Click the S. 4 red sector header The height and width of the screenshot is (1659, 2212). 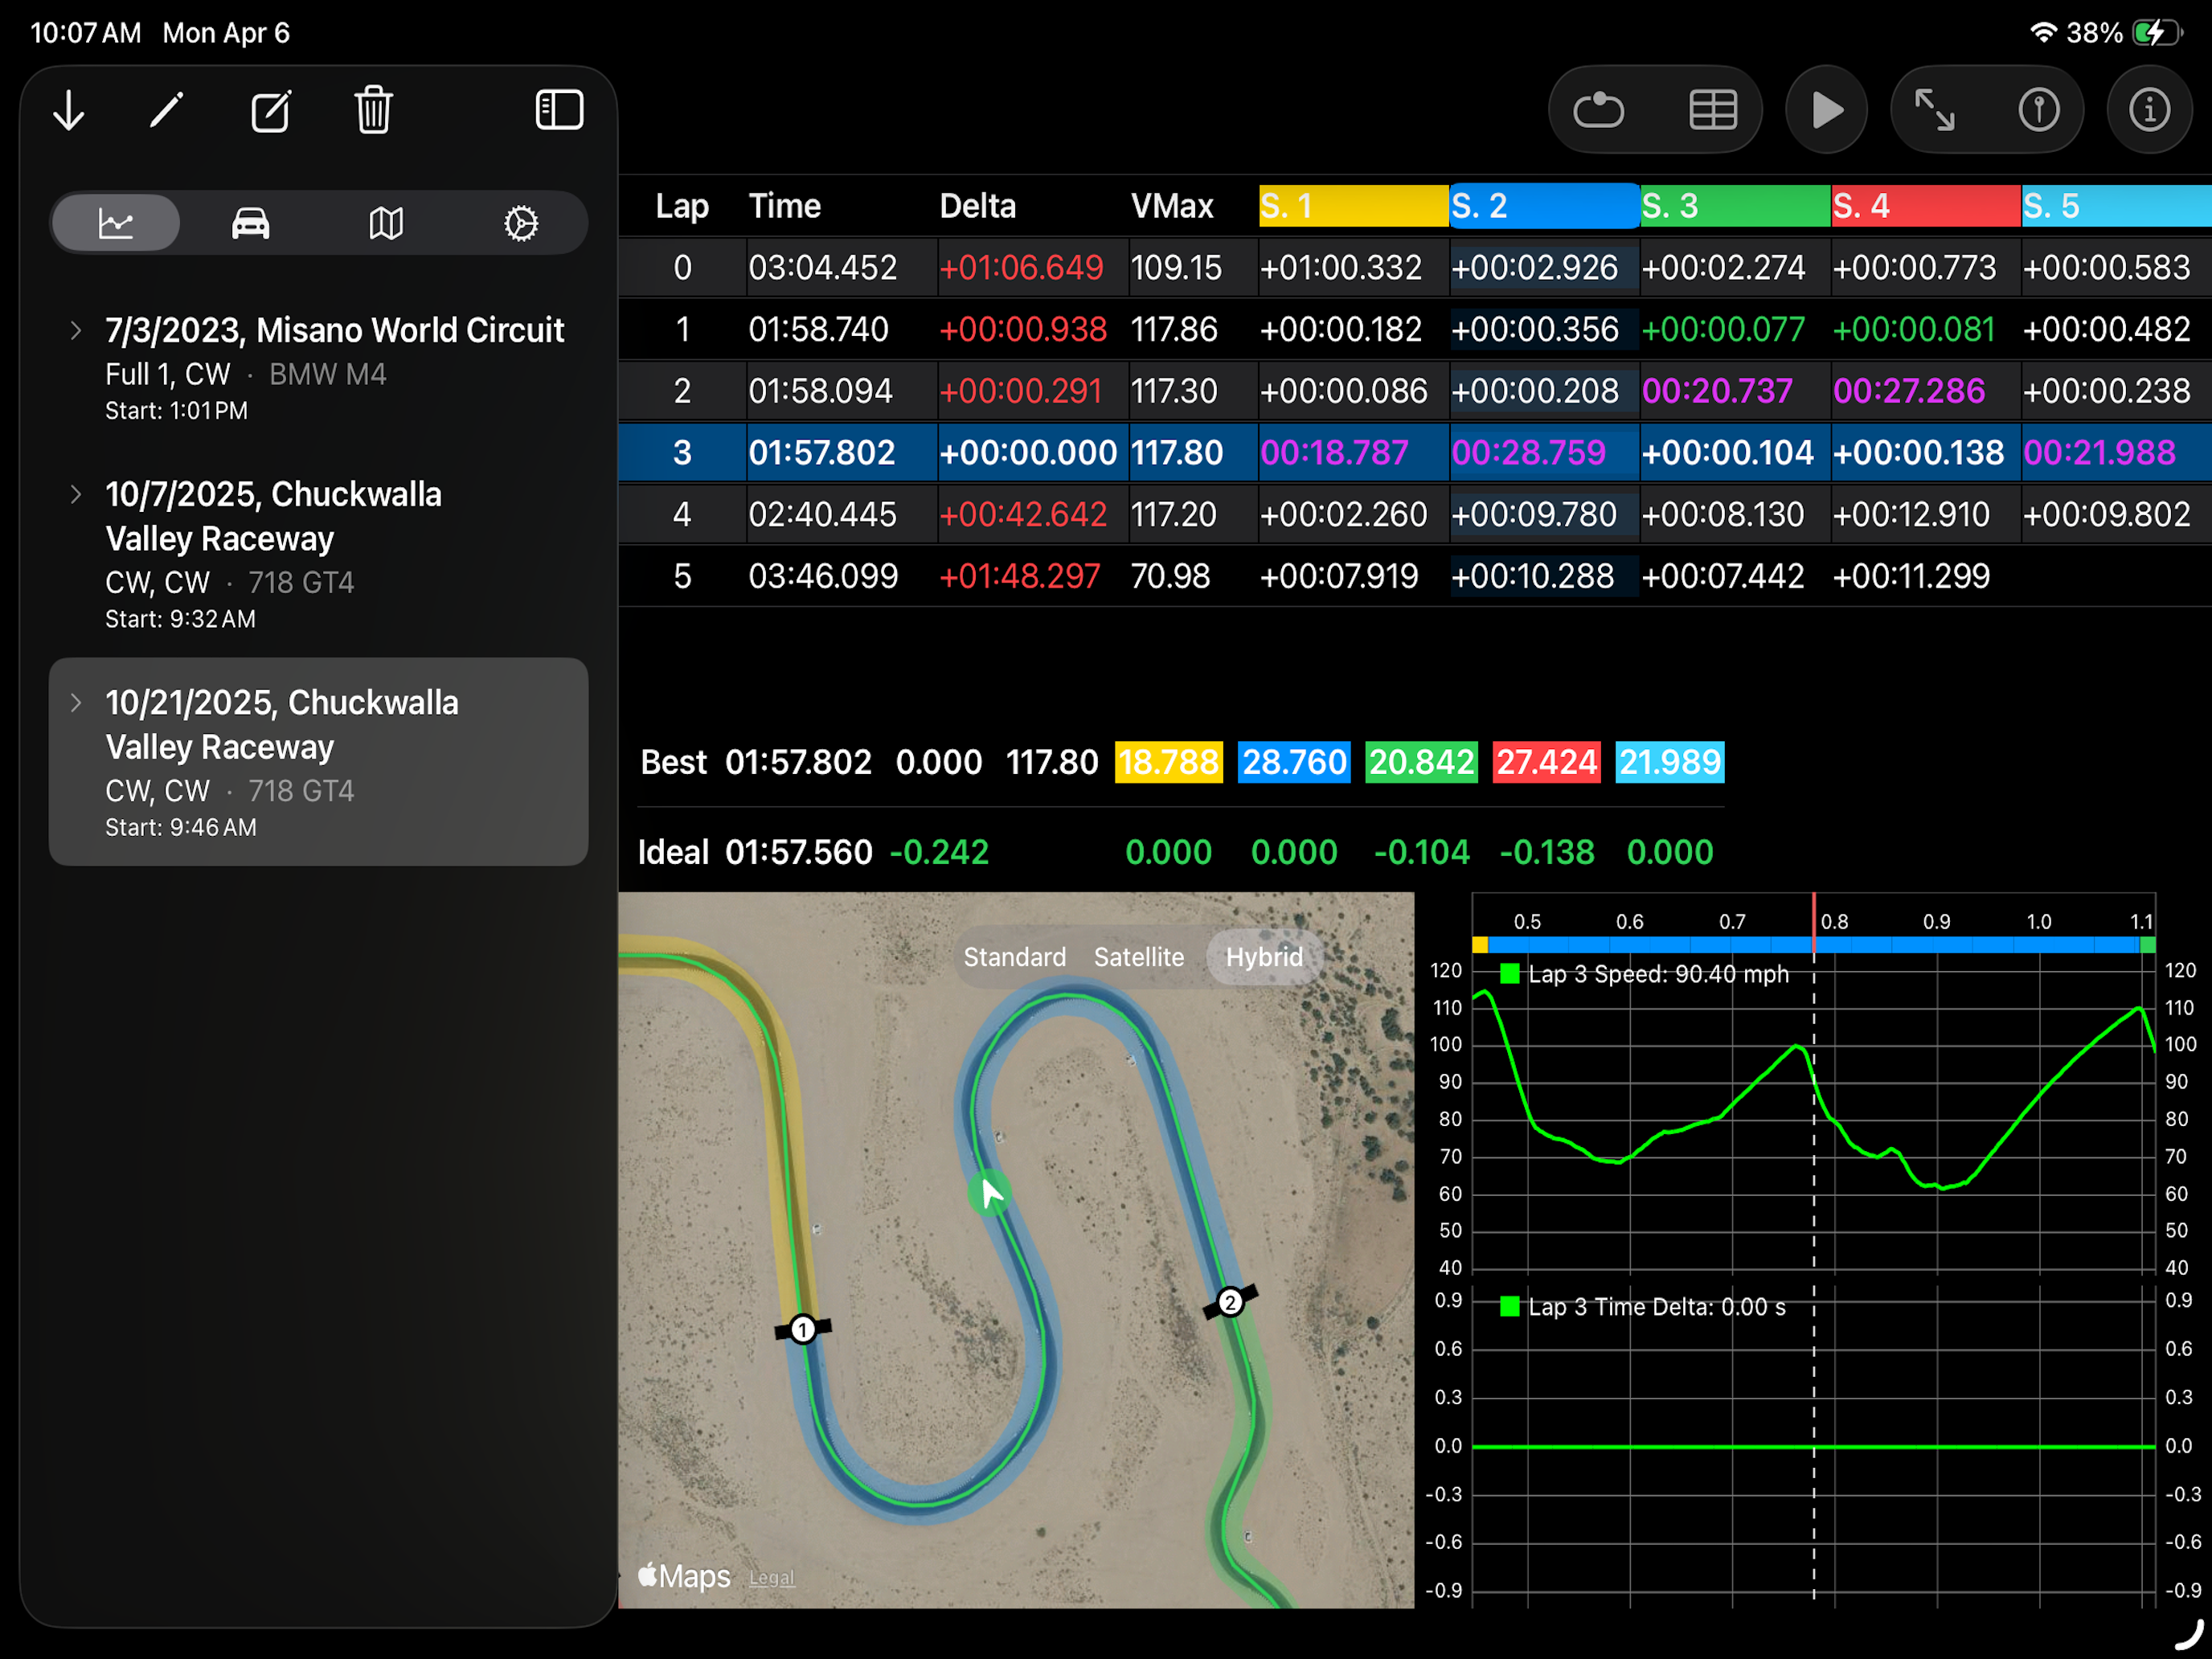pos(1926,206)
